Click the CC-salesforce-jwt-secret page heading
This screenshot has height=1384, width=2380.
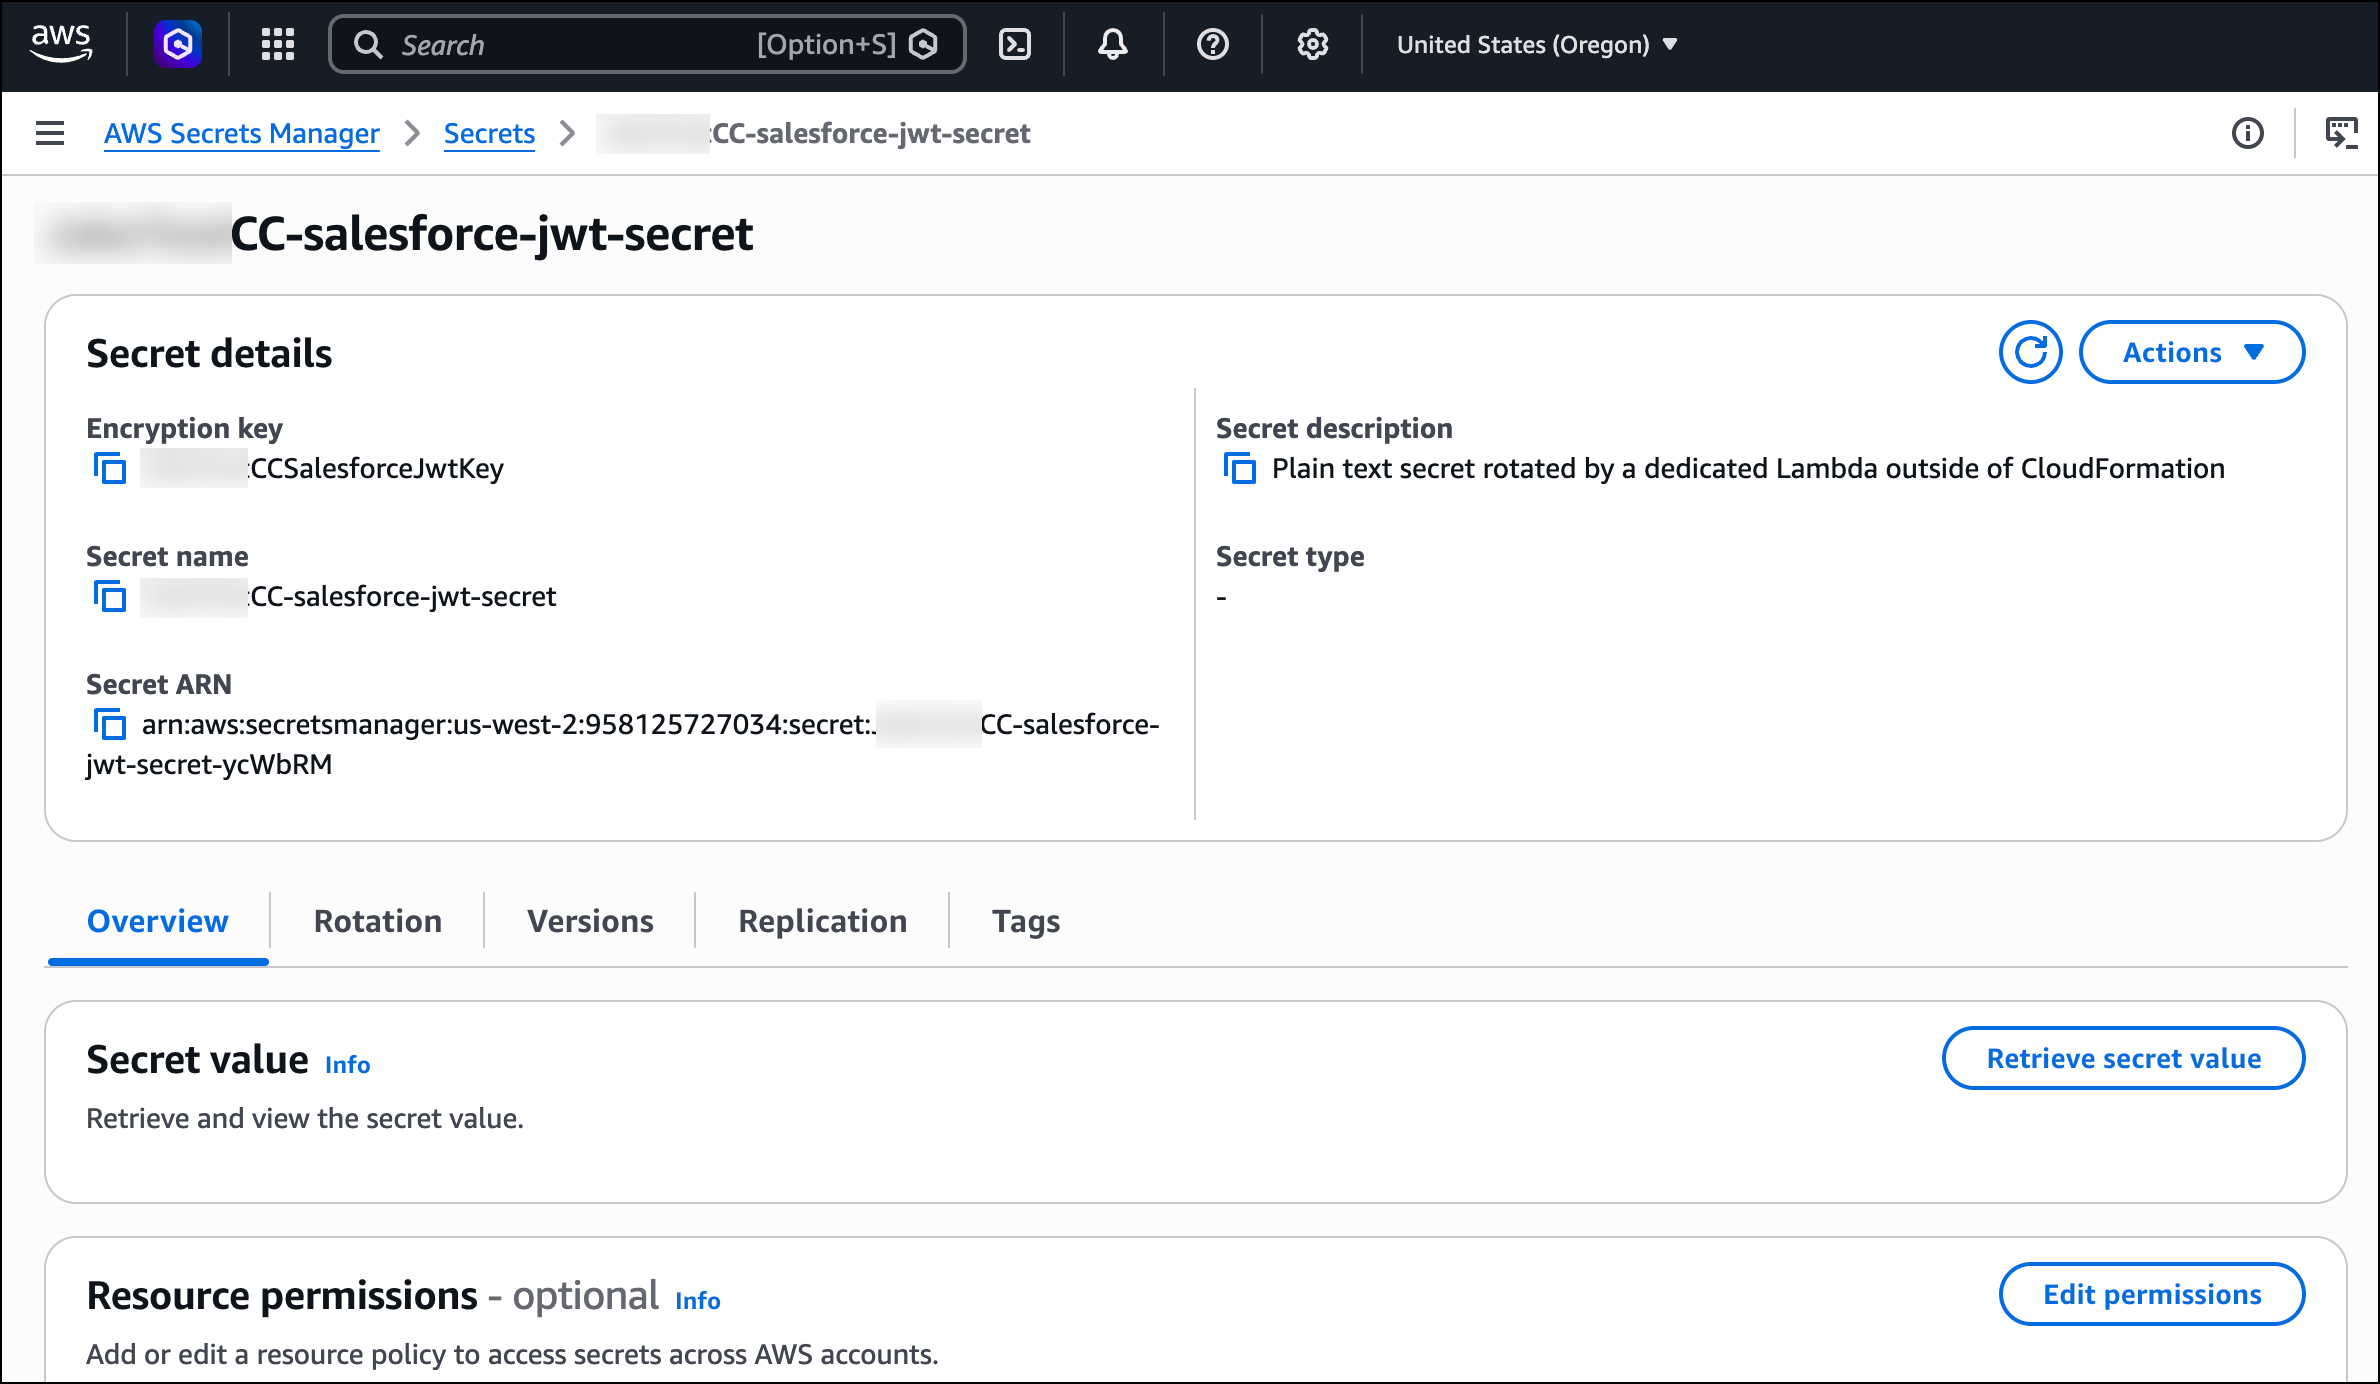[491, 234]
